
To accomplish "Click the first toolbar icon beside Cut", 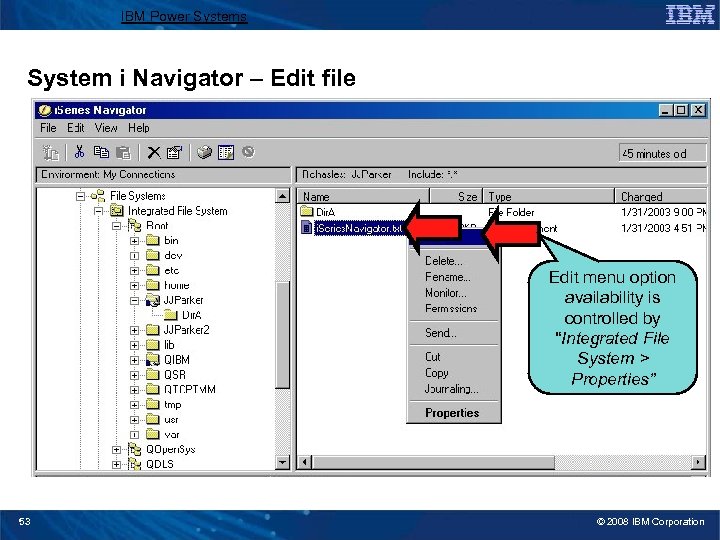I will [x=51, y=152].
